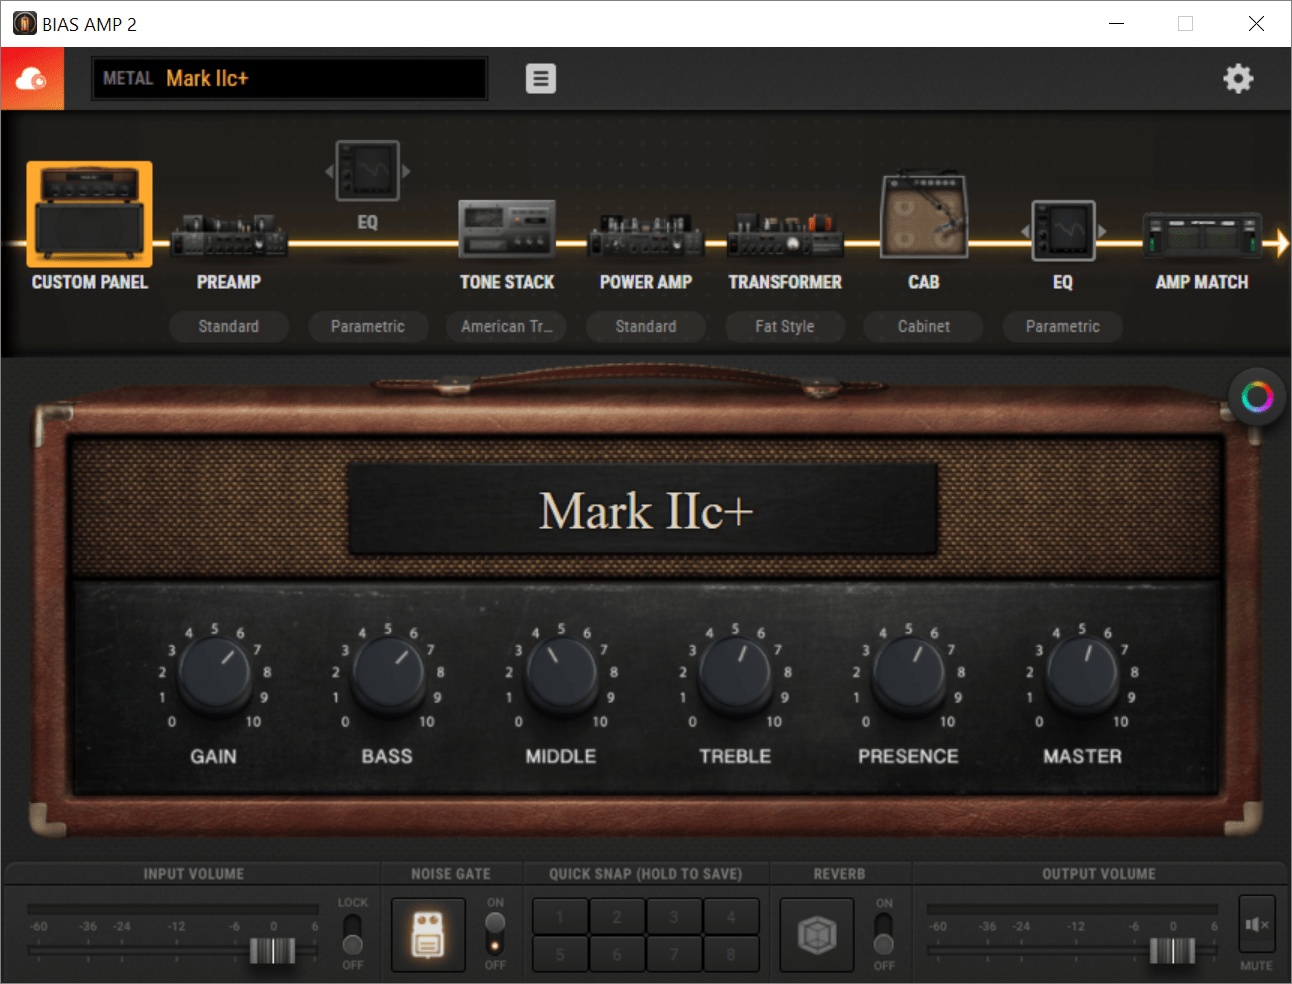Open the ToneCloud cloud icon
Viewport: 1292px width, 984px height.
(32, 78)
